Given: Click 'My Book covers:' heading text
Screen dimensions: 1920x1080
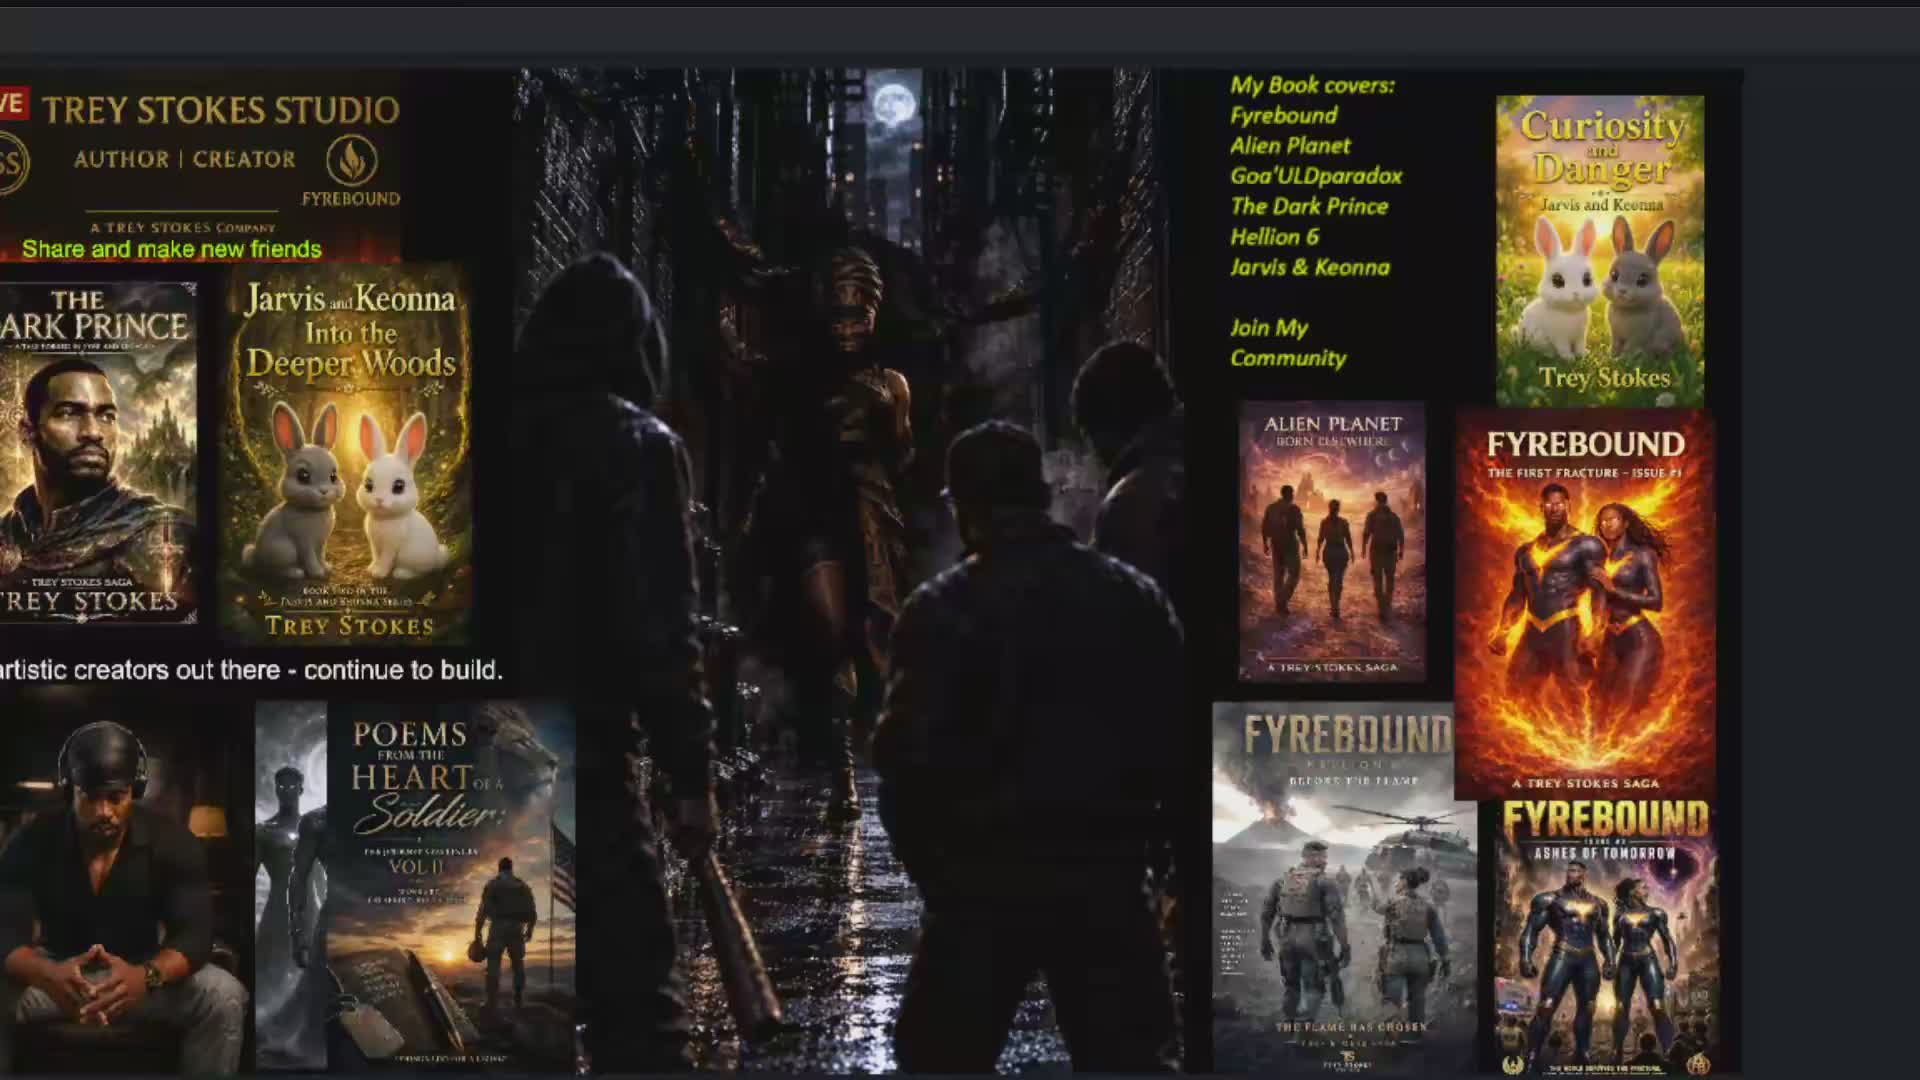Looking at the screenshot, I should click(1312, 85).
